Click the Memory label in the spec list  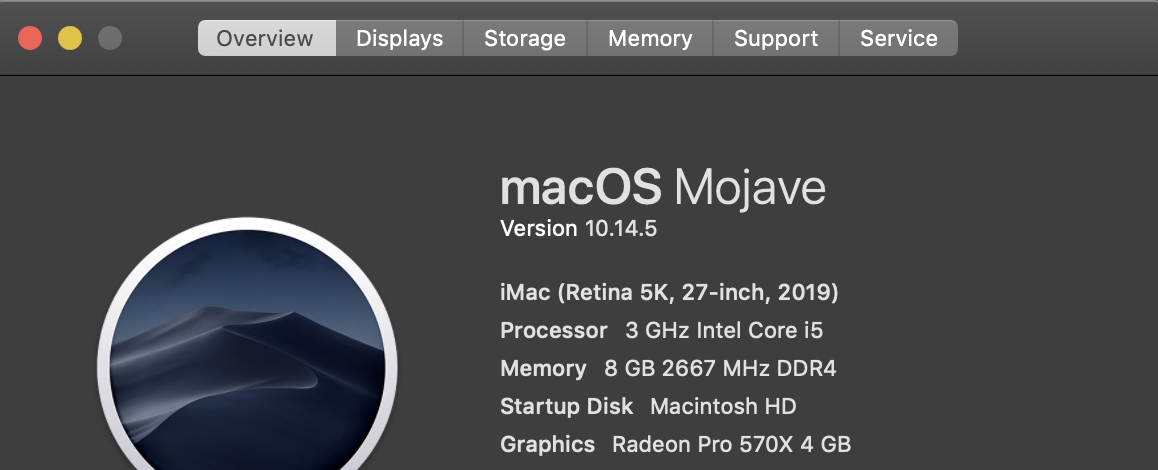point(543,368)
